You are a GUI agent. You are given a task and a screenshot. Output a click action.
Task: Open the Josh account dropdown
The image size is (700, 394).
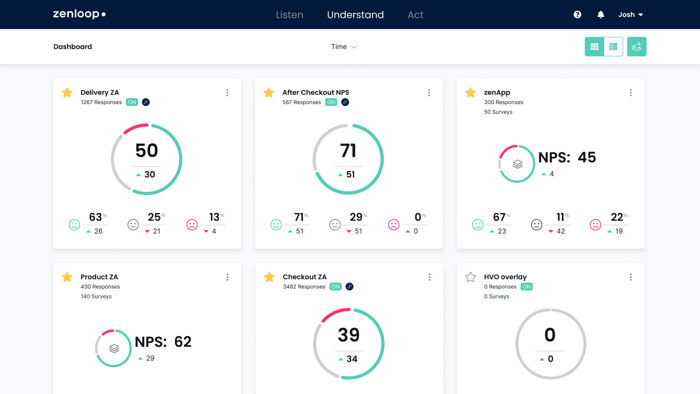tap(630, 15)
